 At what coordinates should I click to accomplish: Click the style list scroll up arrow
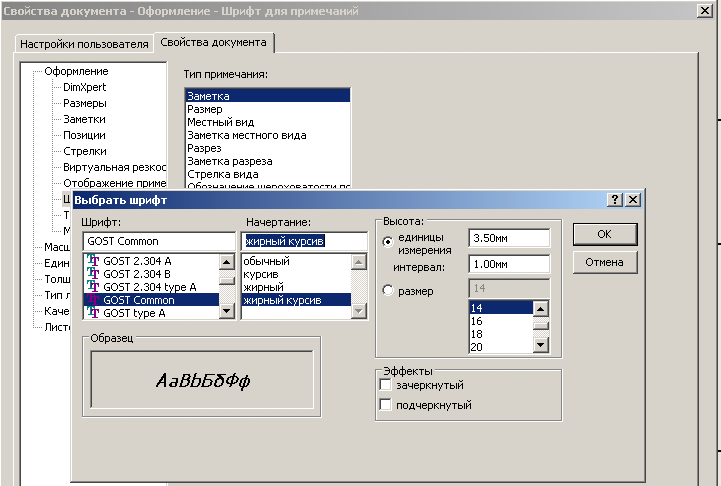coord(359,262)
